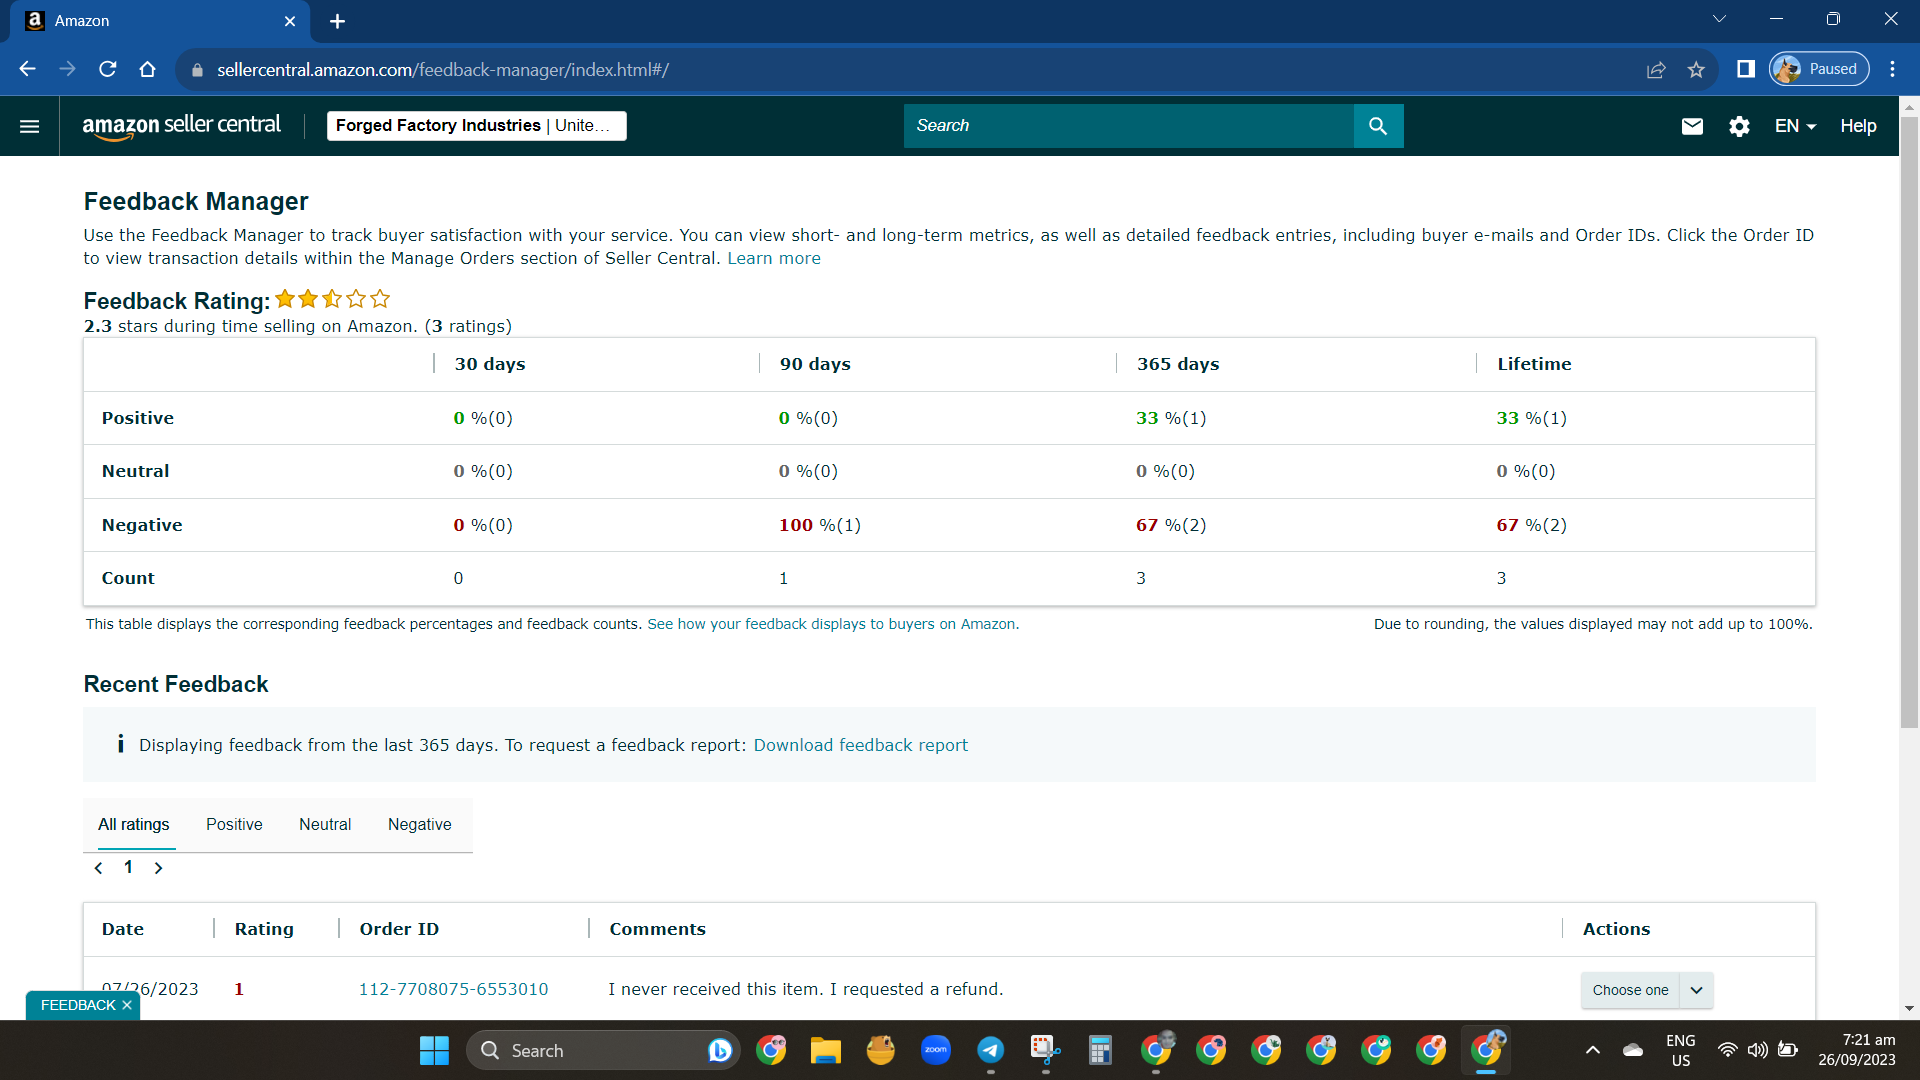Screen dimensions: 1920x1080
Task: Open Calculator from the taskbar
Action: pyautogui.click(x=1101, y=1050)
